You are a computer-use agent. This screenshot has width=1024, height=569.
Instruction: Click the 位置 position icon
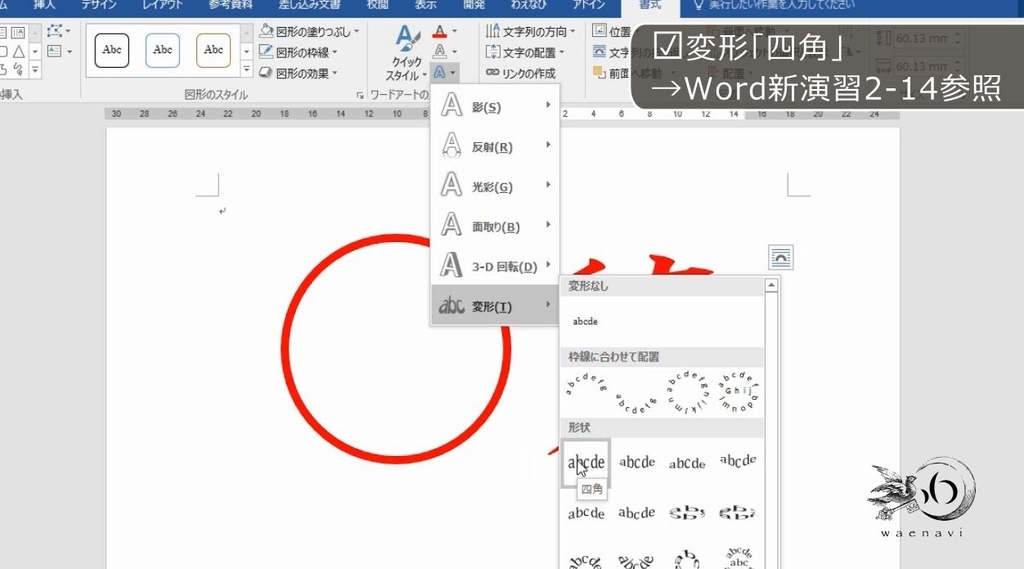click(x=600, y=31)
